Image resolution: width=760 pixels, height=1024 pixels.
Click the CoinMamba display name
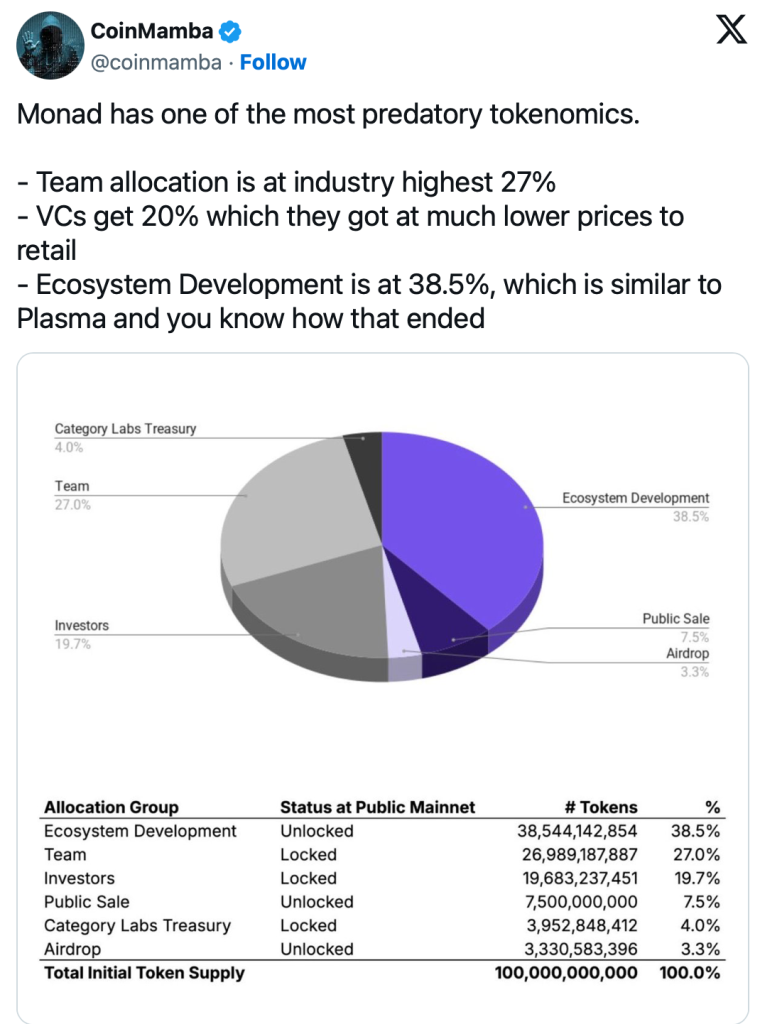pyautogui.click(x=151, y=31)
